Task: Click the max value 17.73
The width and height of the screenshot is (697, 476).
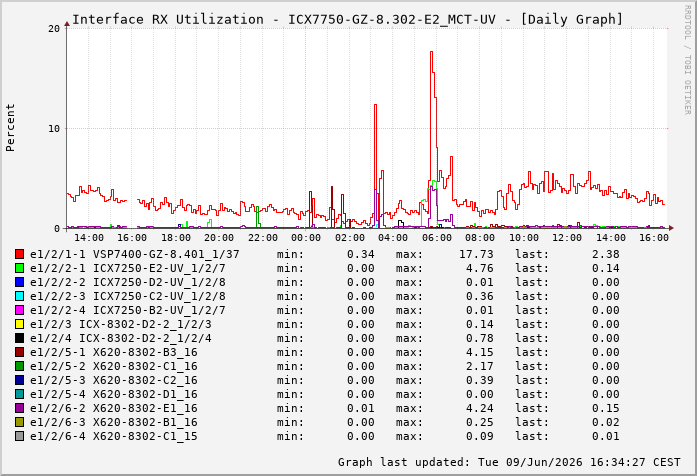Action: [x=476, y=254]
